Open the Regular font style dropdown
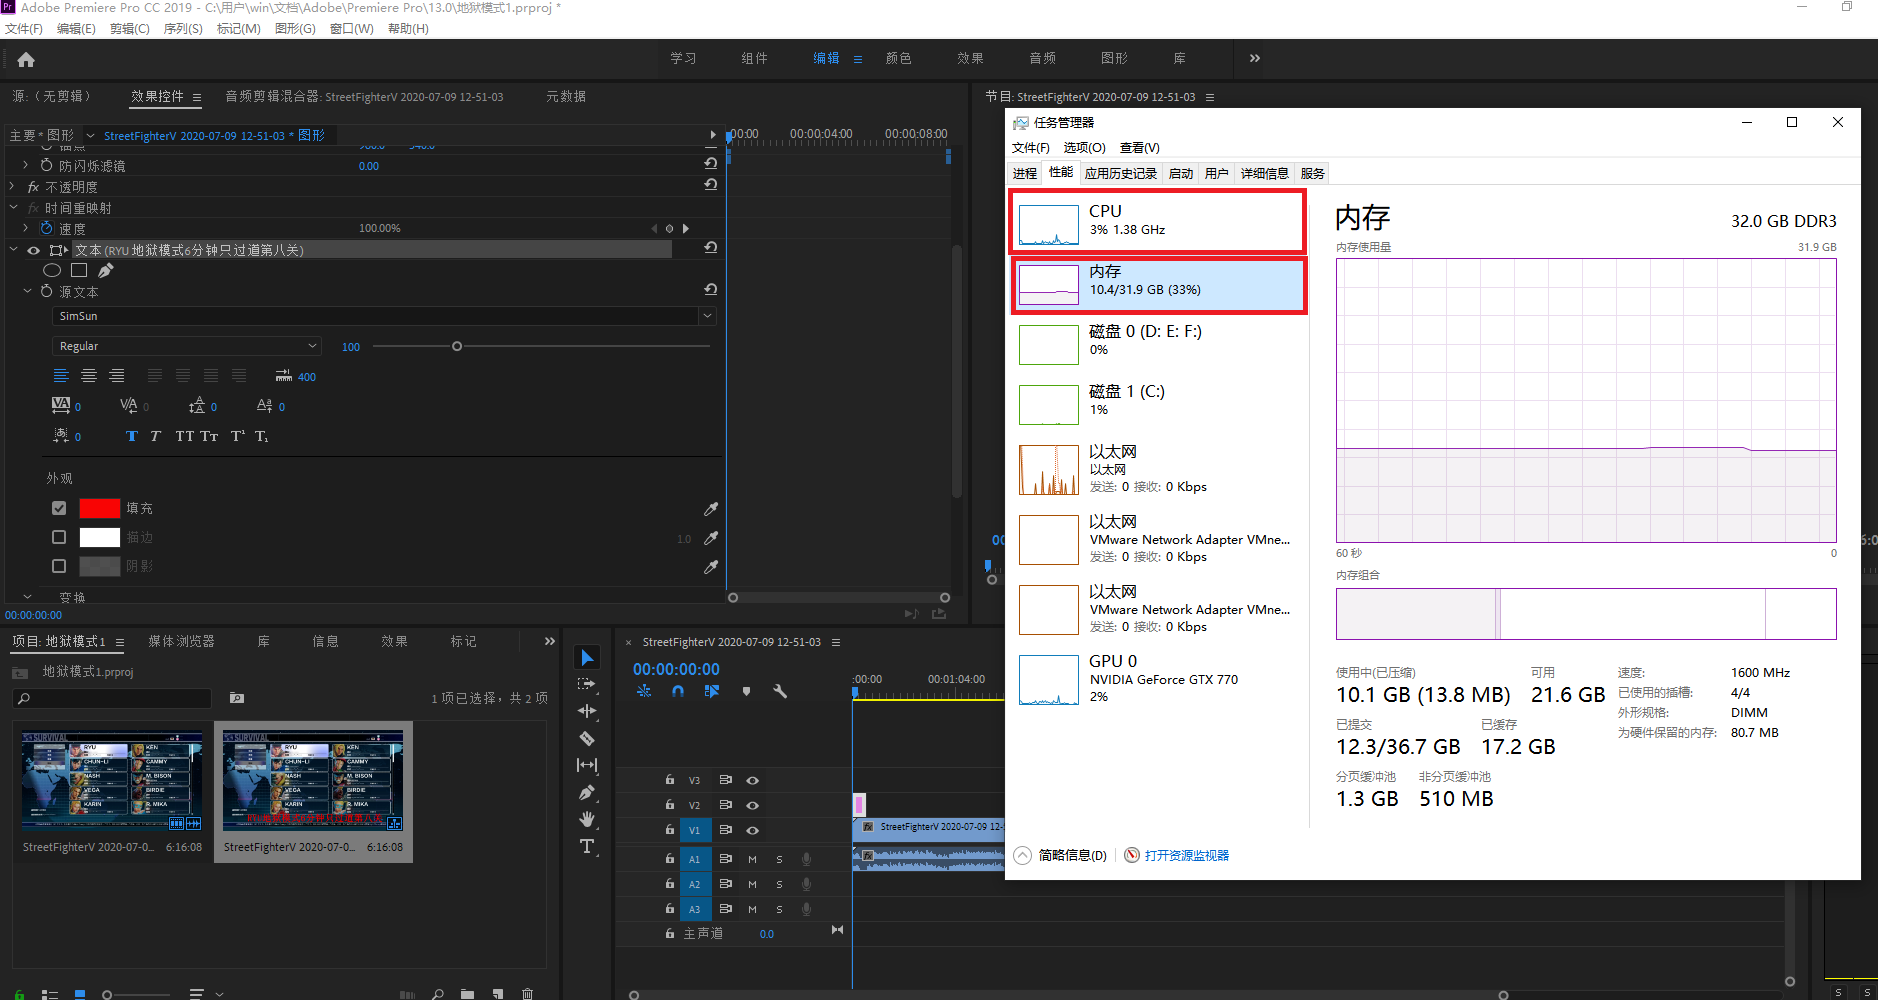Image resolution: width=1878 pixels, height=1000 pixels. pyautogui.click(x=186, y=346)
